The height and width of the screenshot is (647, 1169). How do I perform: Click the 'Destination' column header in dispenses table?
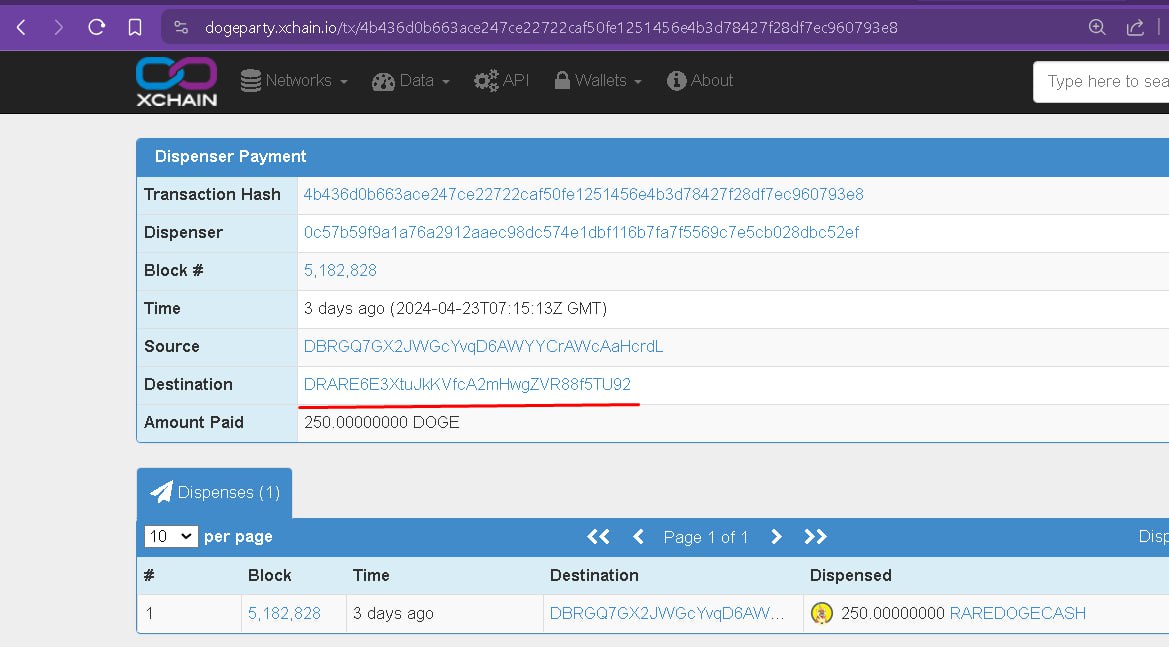pos(594,575)
